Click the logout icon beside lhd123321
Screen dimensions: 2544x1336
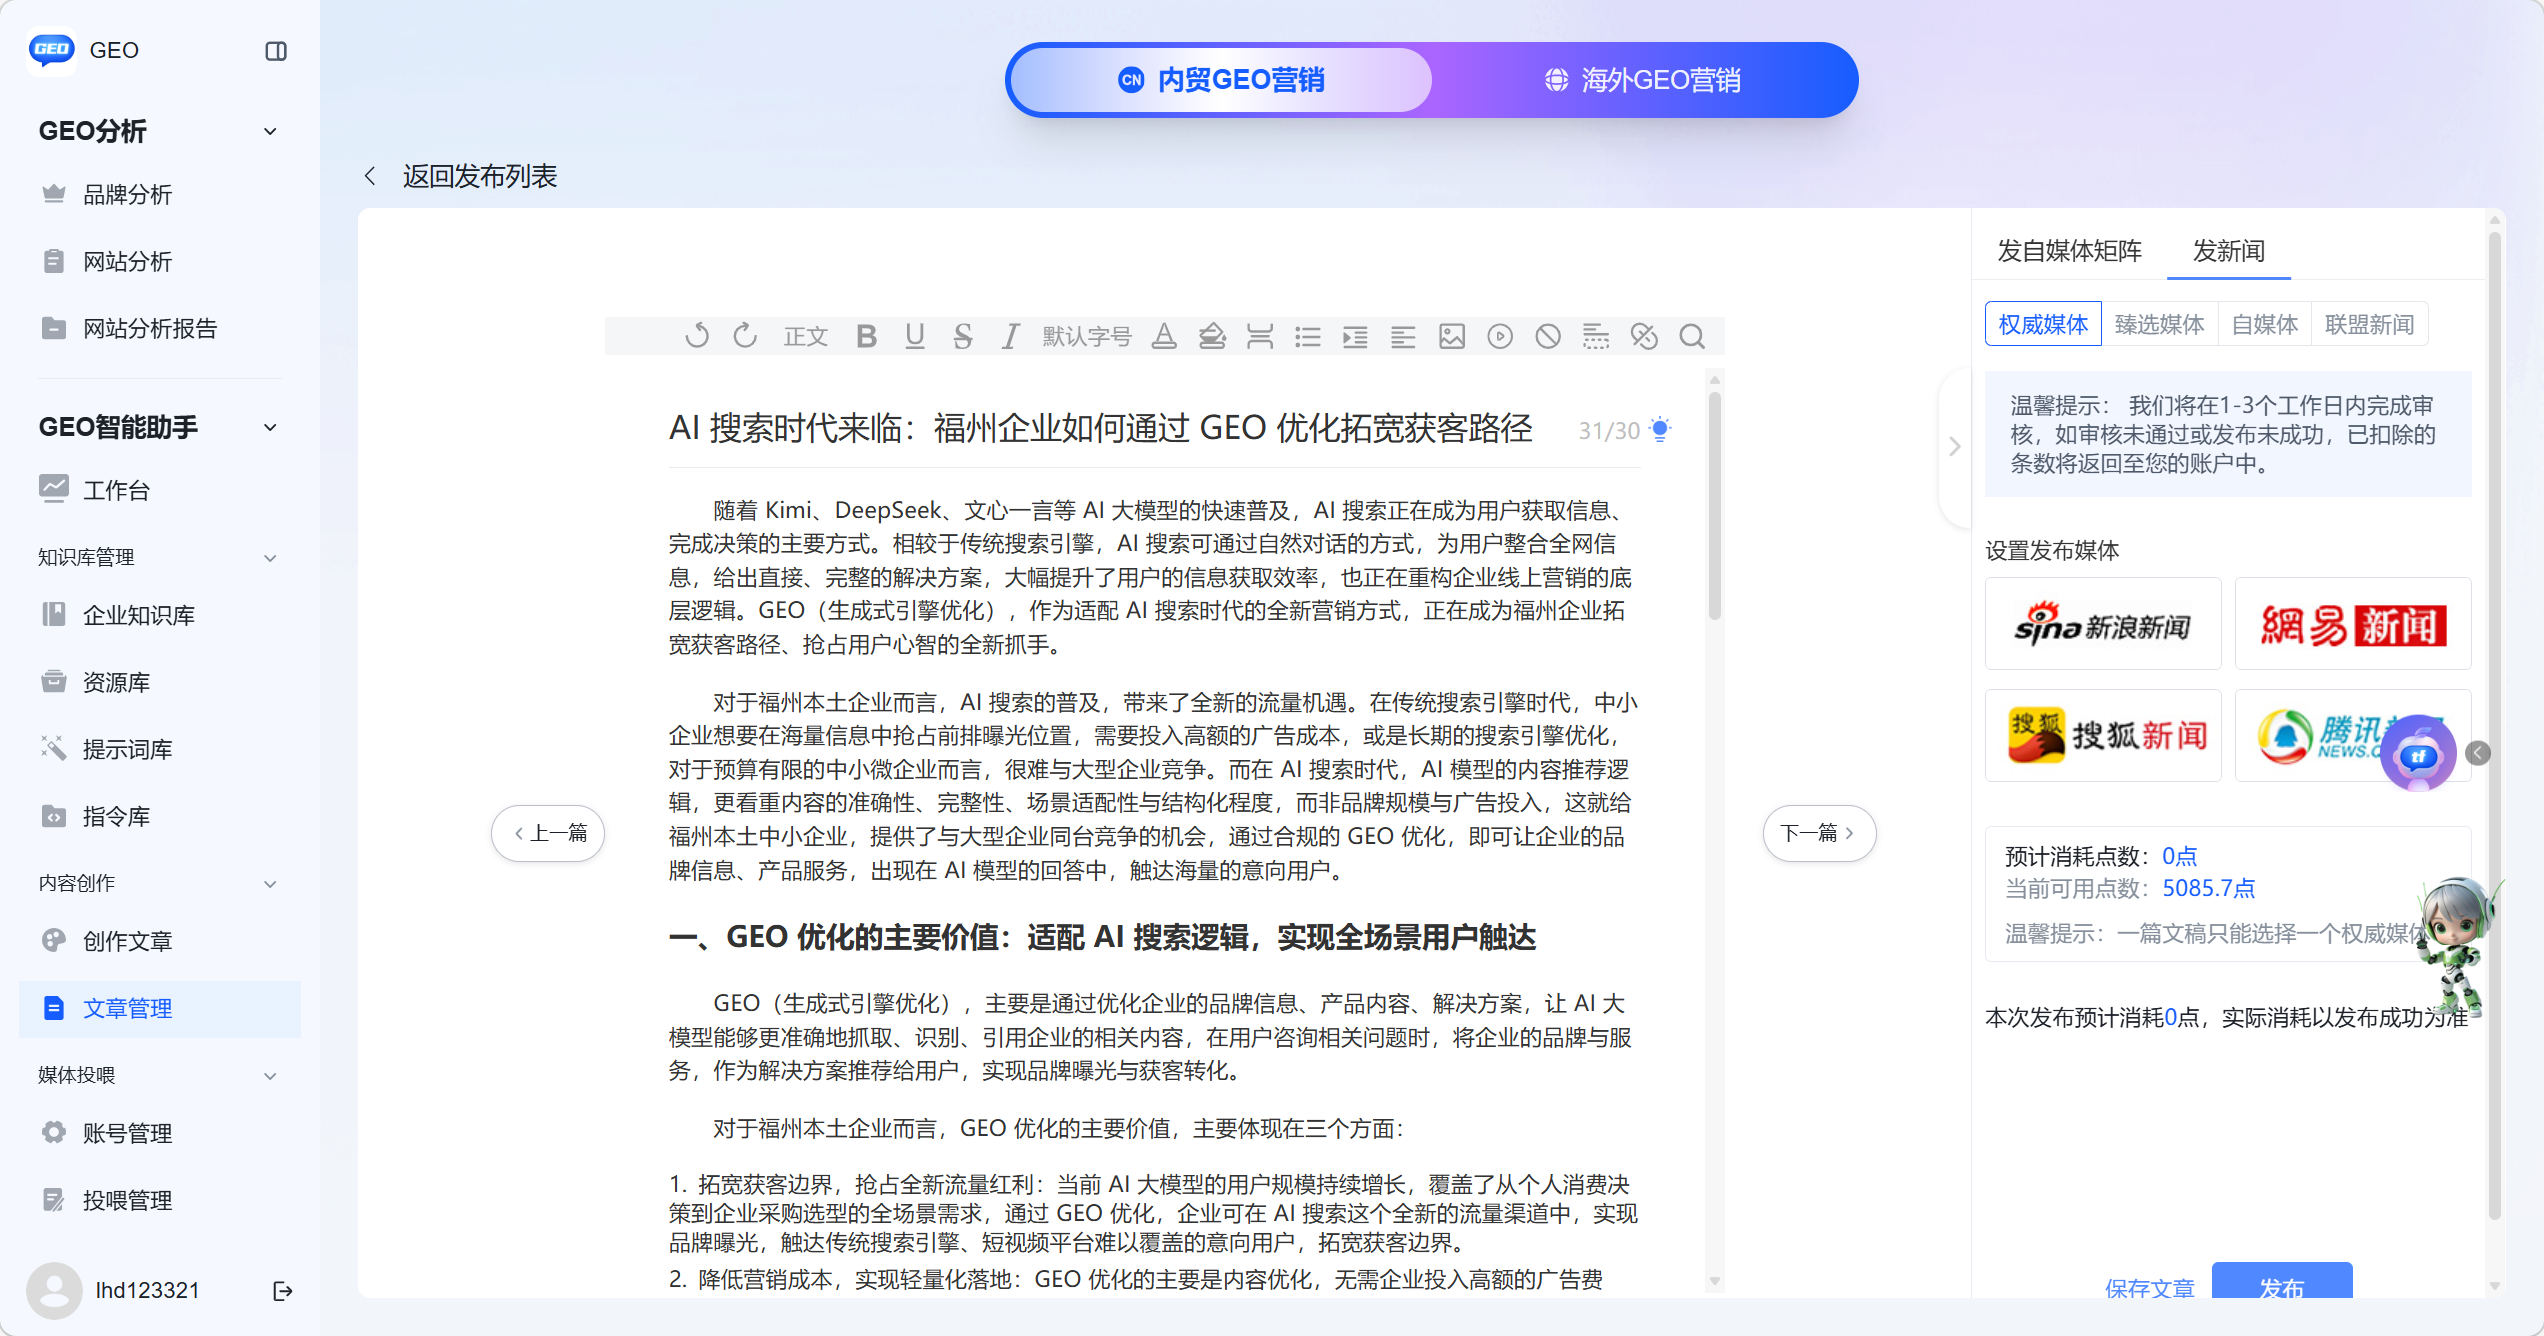283,1291
